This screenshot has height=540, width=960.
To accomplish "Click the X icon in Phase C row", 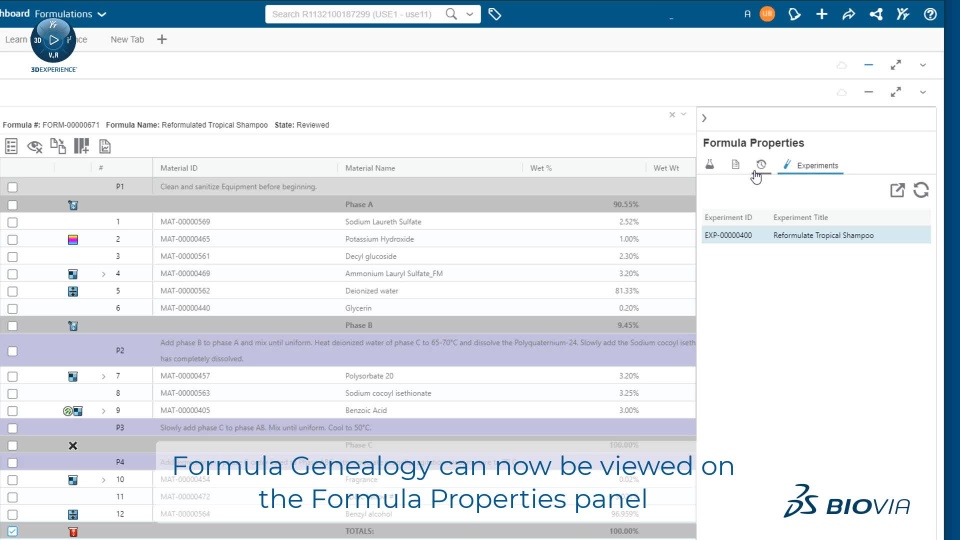I will pos(73,446).
